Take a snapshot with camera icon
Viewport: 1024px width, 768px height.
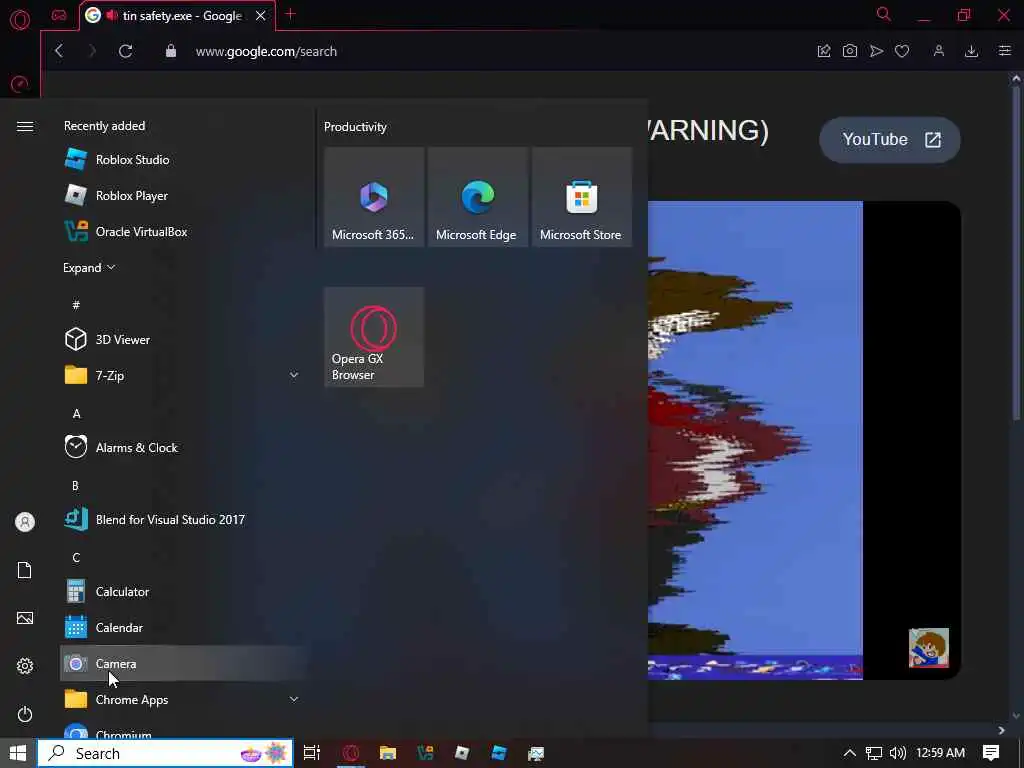point(850,51)
